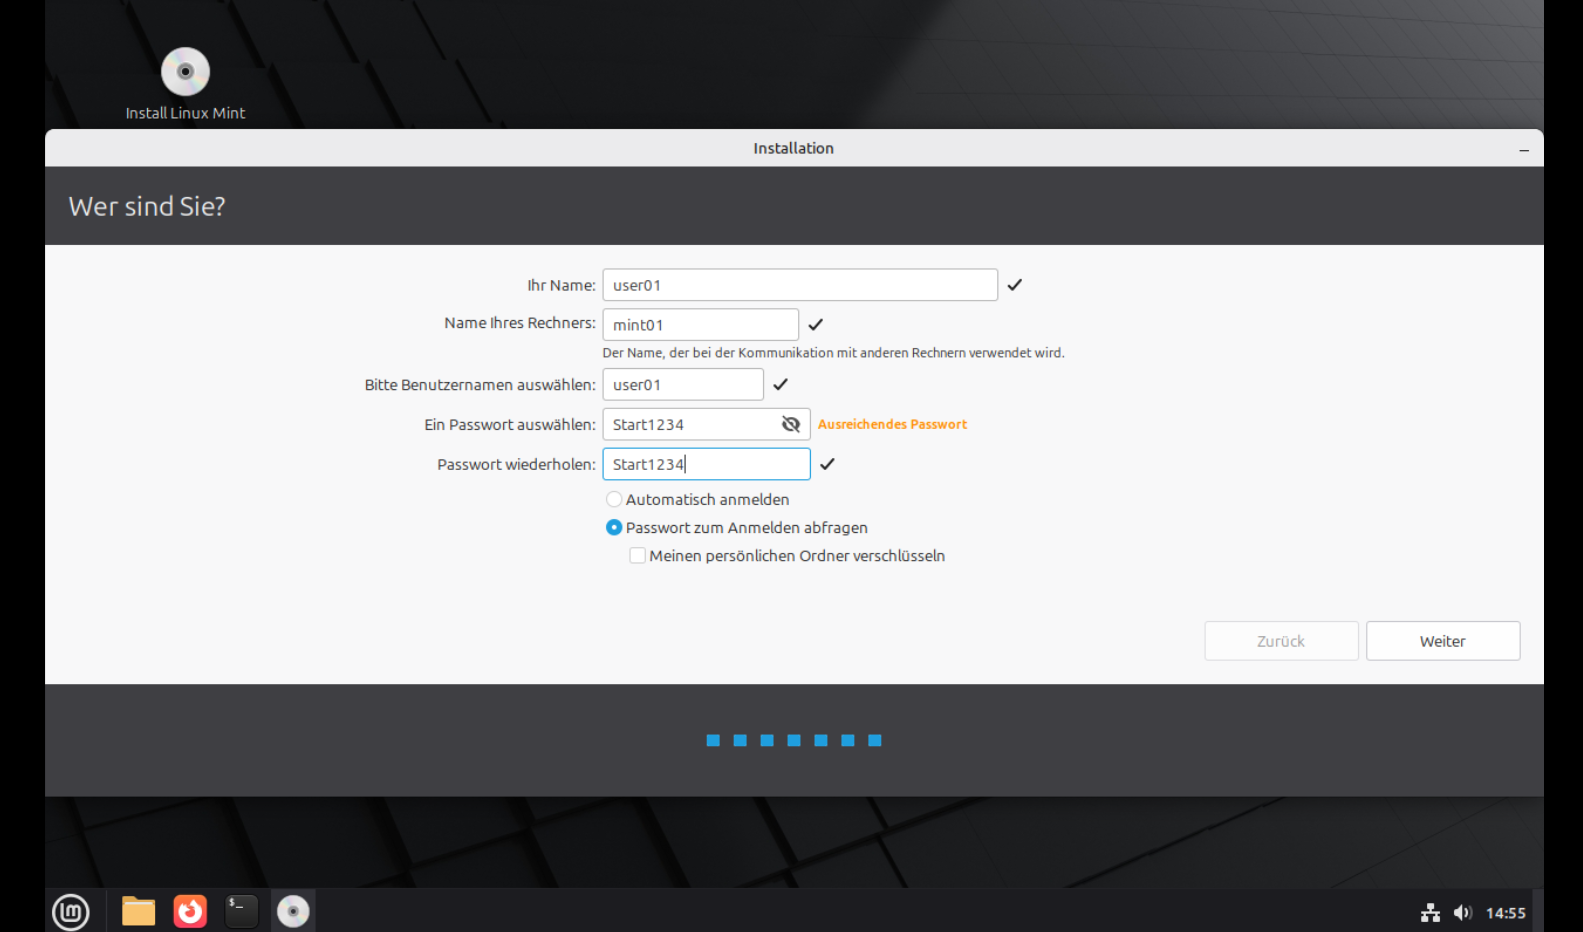1583x932 pixels.
Task: Open the network status tray icon
Action: (x=1430, y=912)
